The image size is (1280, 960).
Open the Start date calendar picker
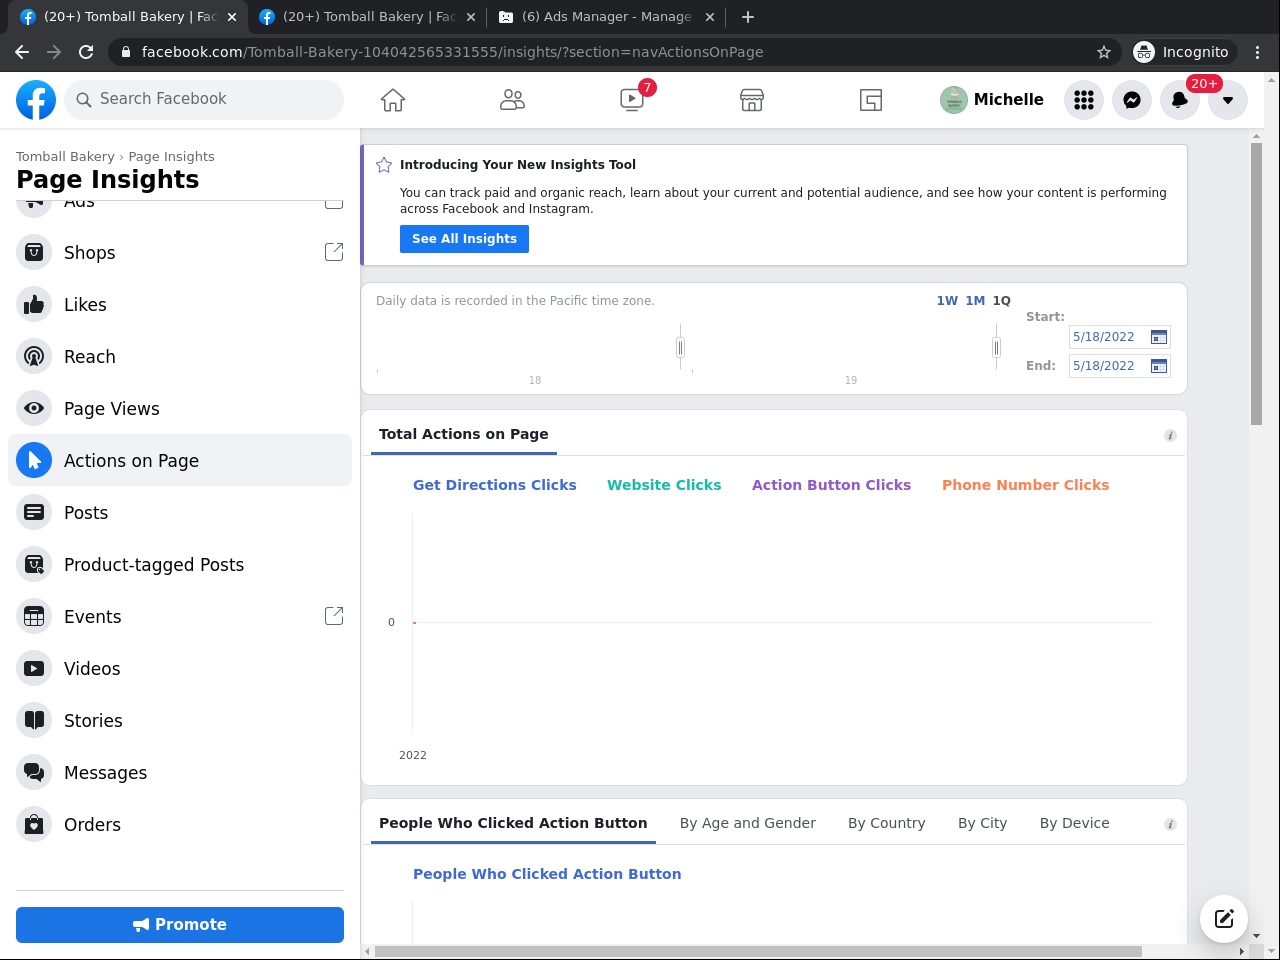[1159, 337]
